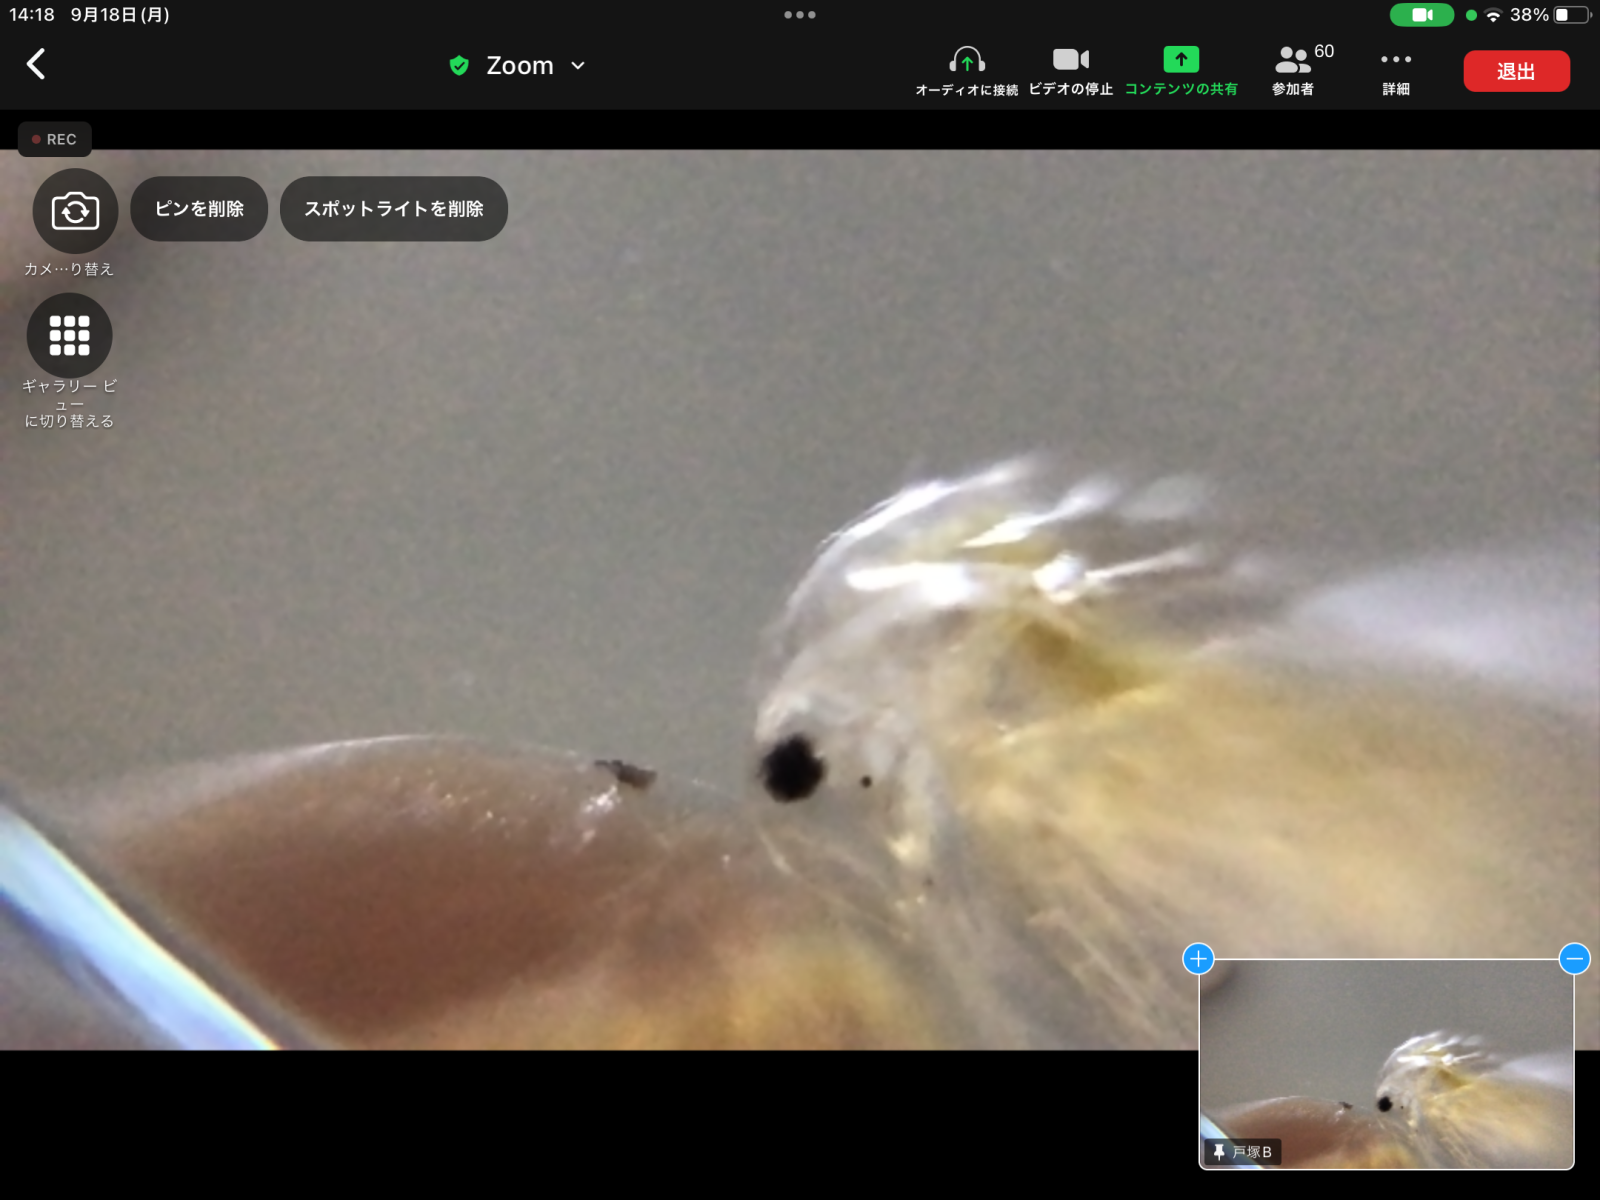The width and height of the screenshot is (1600, 1200).
Task: Open content sharing with green arrow icon
Action: pos(1181,70)
